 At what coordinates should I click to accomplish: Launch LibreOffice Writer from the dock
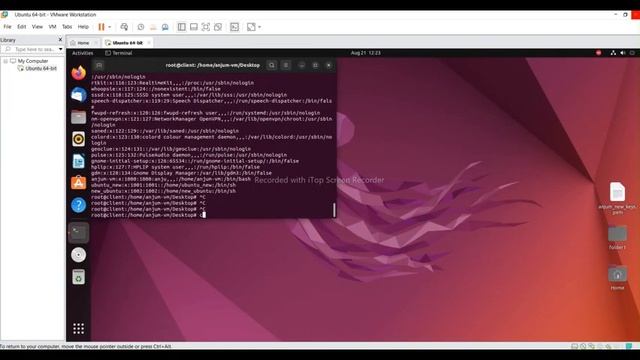(78, 161)
